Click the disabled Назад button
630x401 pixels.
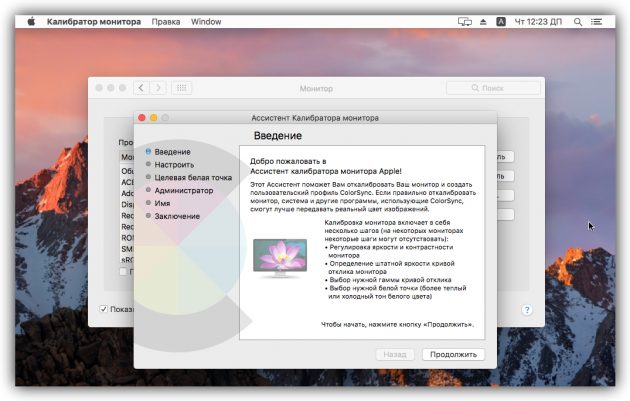pos(395,354)
